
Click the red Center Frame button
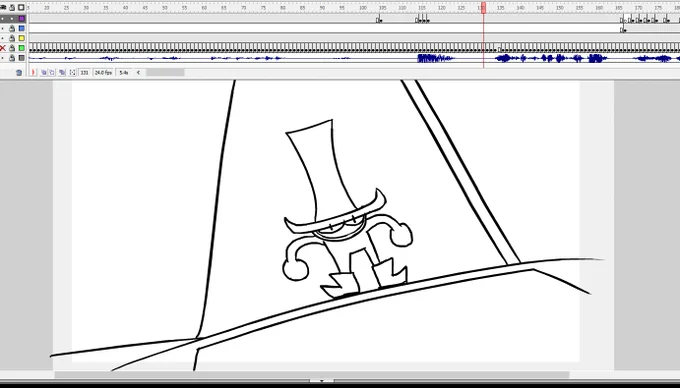point(33,72)
